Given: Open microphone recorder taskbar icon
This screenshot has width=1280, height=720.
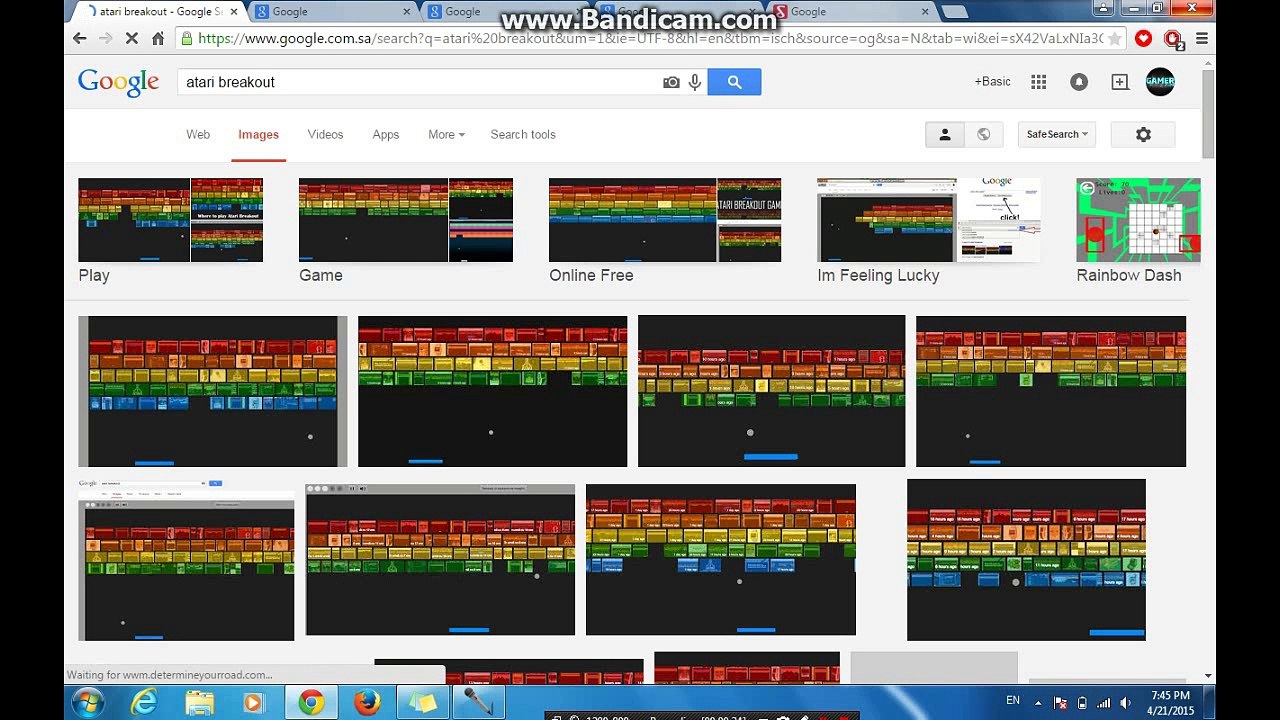Looking at the screenshot, I should [478, 703].
